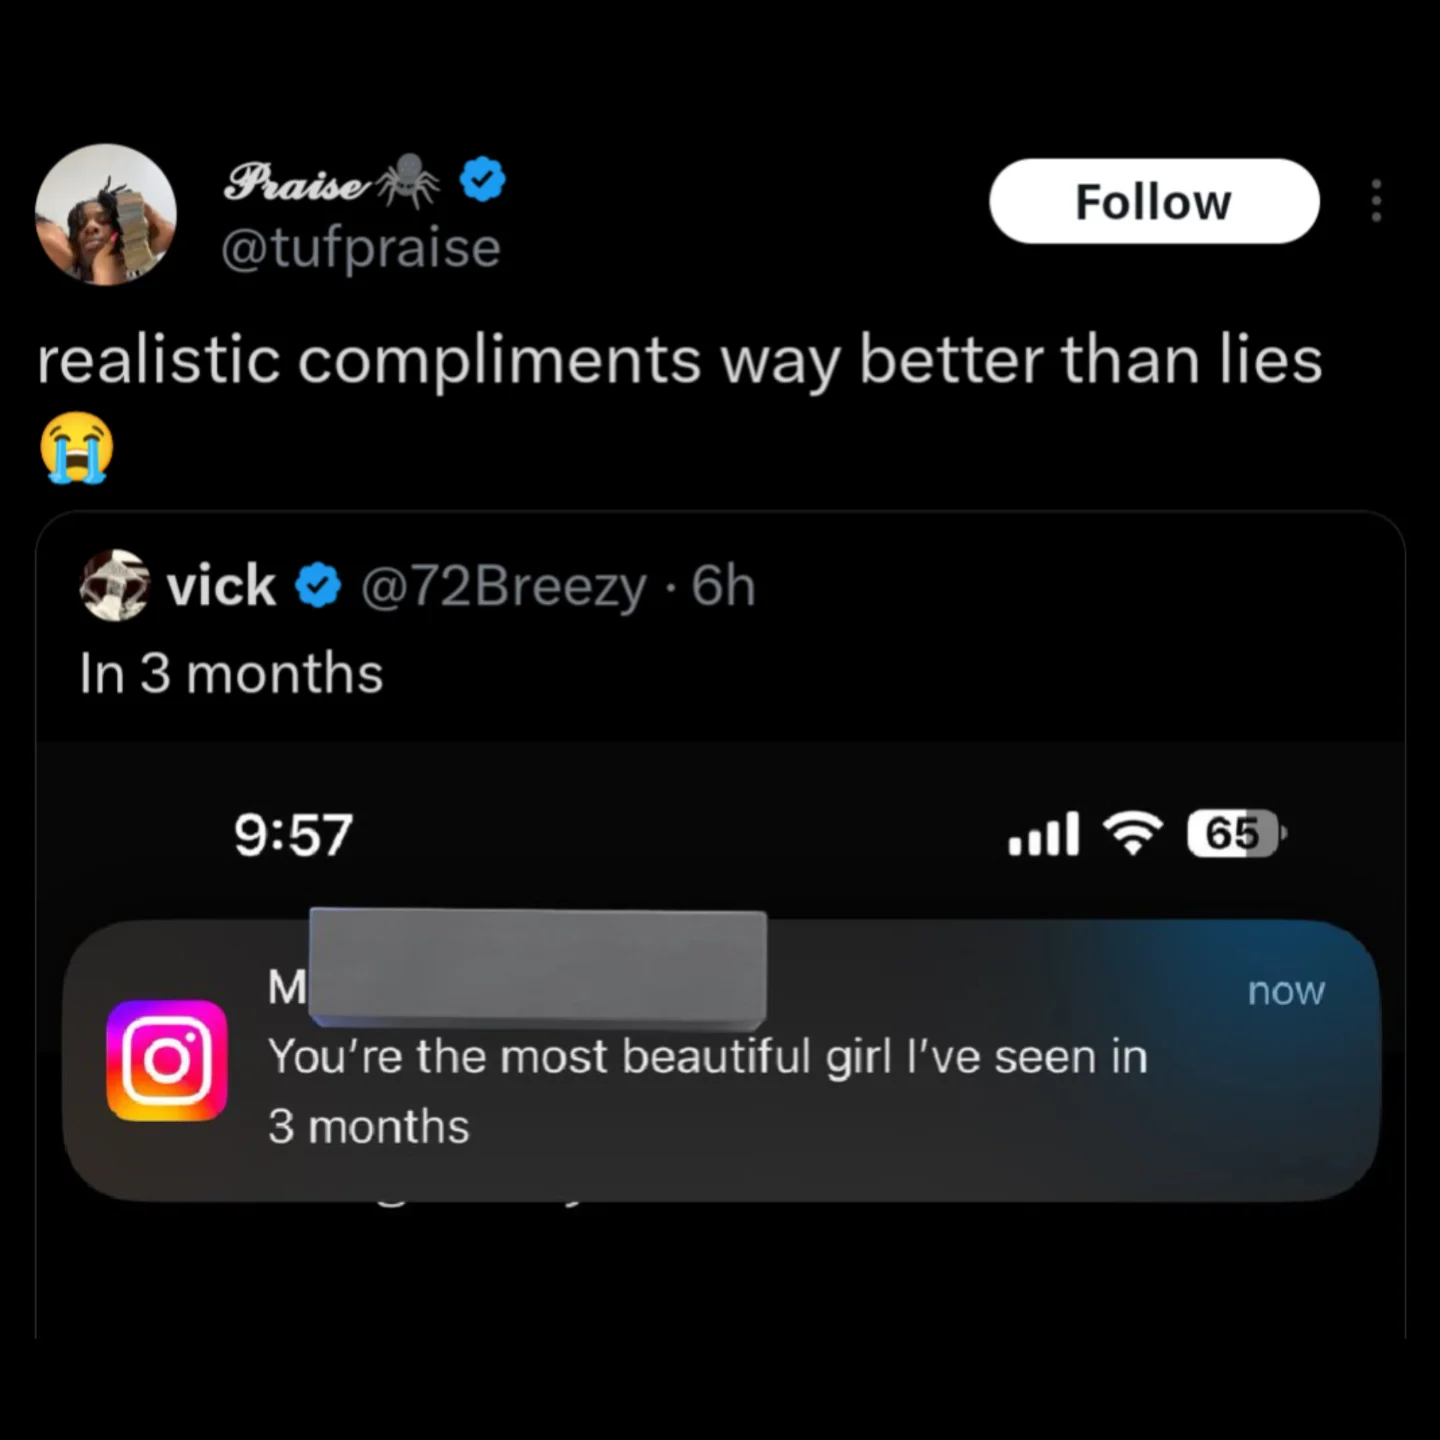This screenshot has width=1440, height=1440.
Task: Select vick's avatar in the quoted tweet
Action: (114, 586)
